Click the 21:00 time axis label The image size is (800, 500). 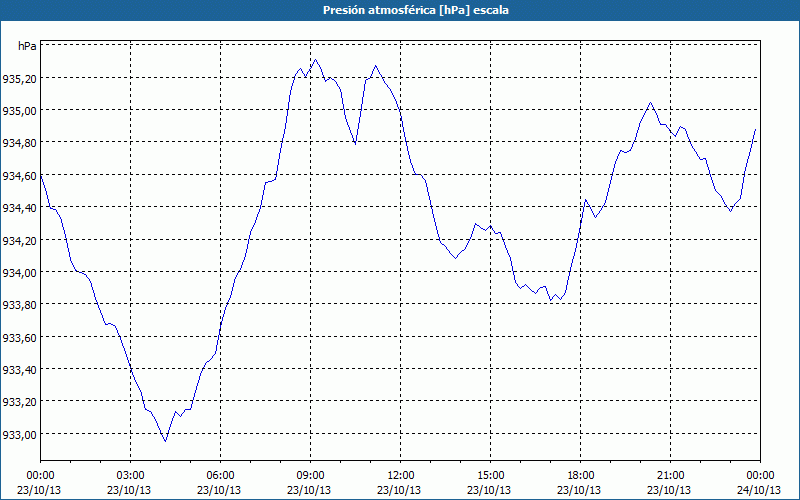[670, 475]
